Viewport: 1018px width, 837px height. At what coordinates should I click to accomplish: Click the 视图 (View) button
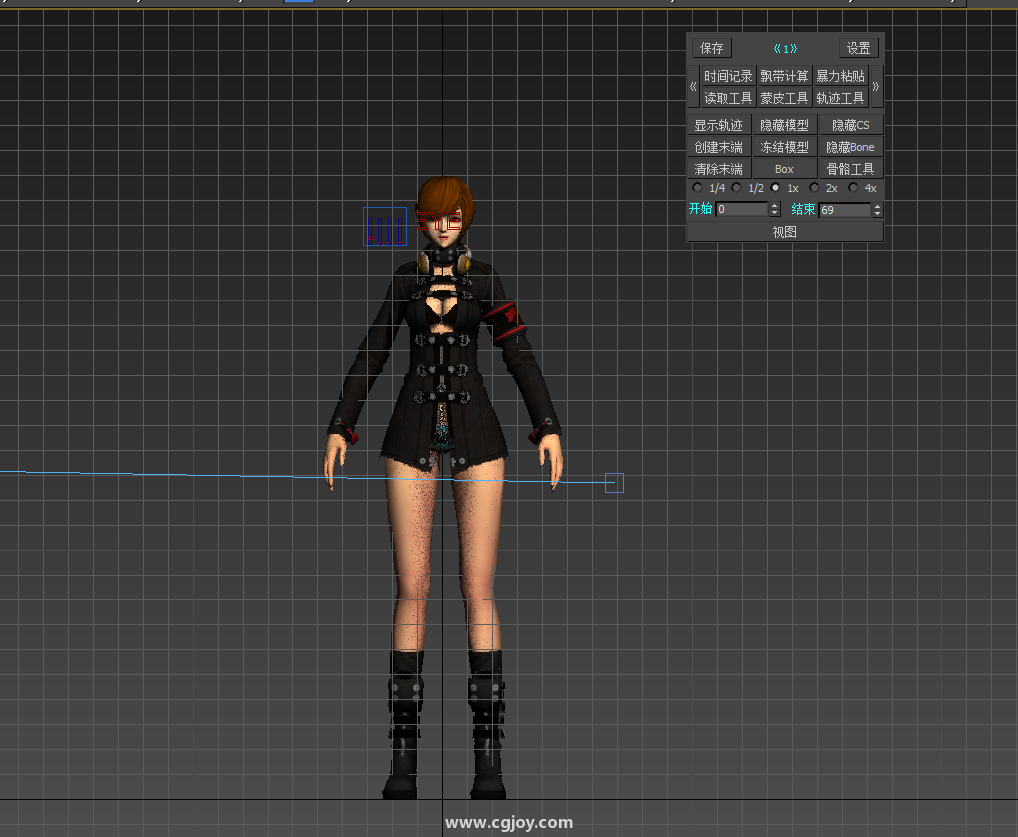[784, 232]
